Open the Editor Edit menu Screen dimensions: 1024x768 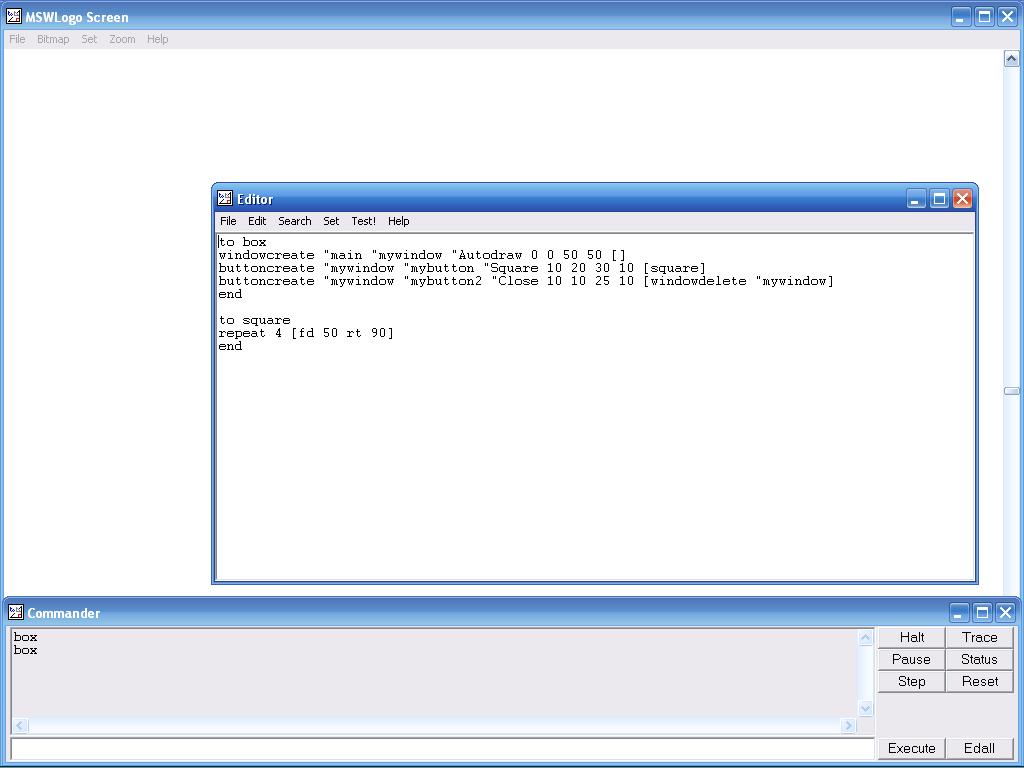257,221
